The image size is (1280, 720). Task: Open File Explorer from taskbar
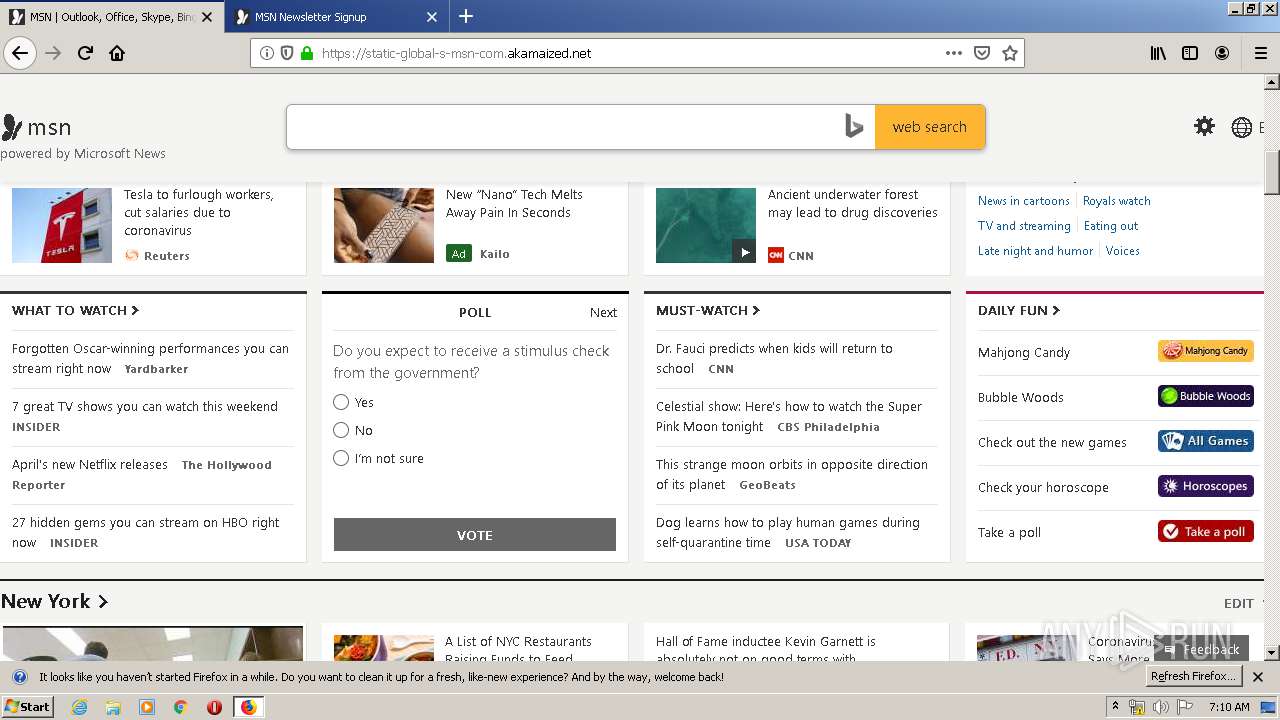113,707
